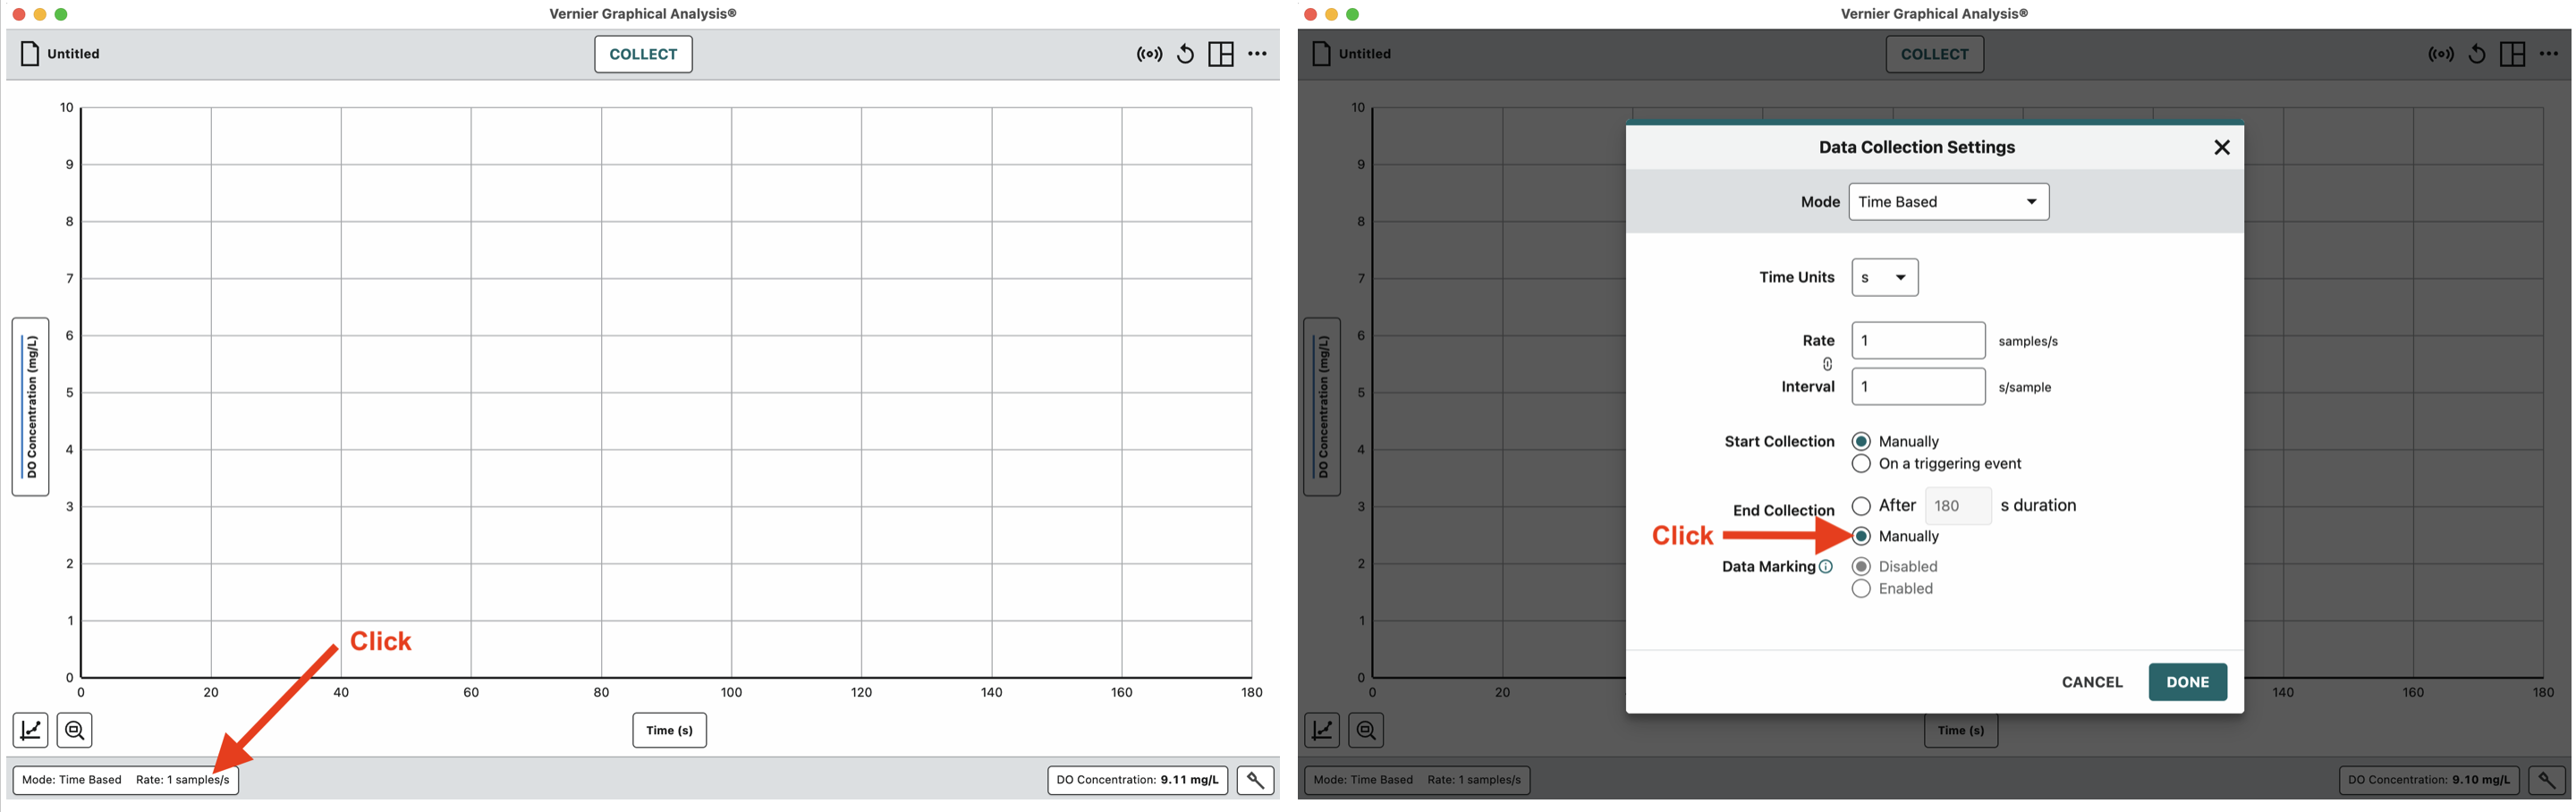Toggle the rate-interval lock icon
Image resolution: width=2576 pixels, height=812 pixels.
pos(1827,364)
